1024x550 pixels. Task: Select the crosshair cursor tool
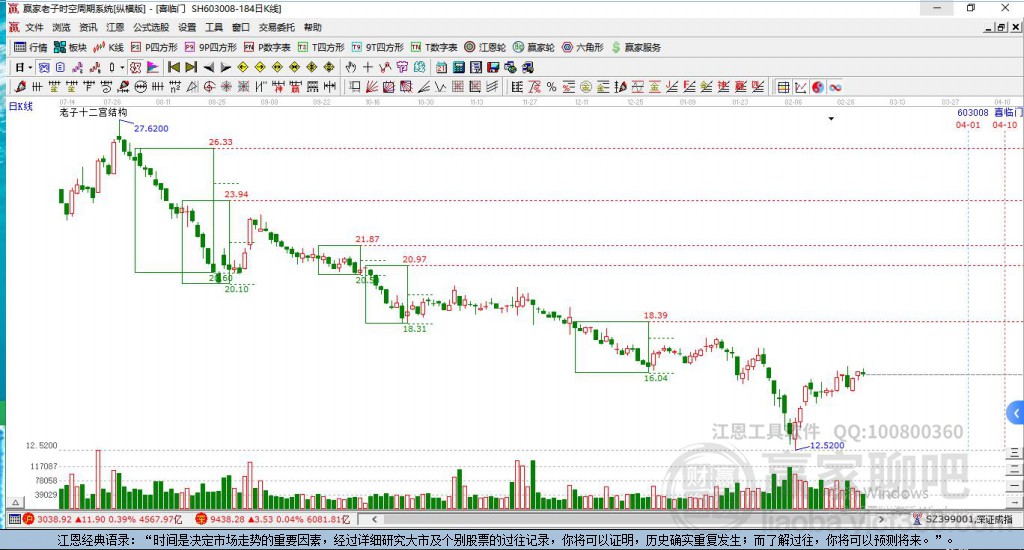[x=368, y=67]
